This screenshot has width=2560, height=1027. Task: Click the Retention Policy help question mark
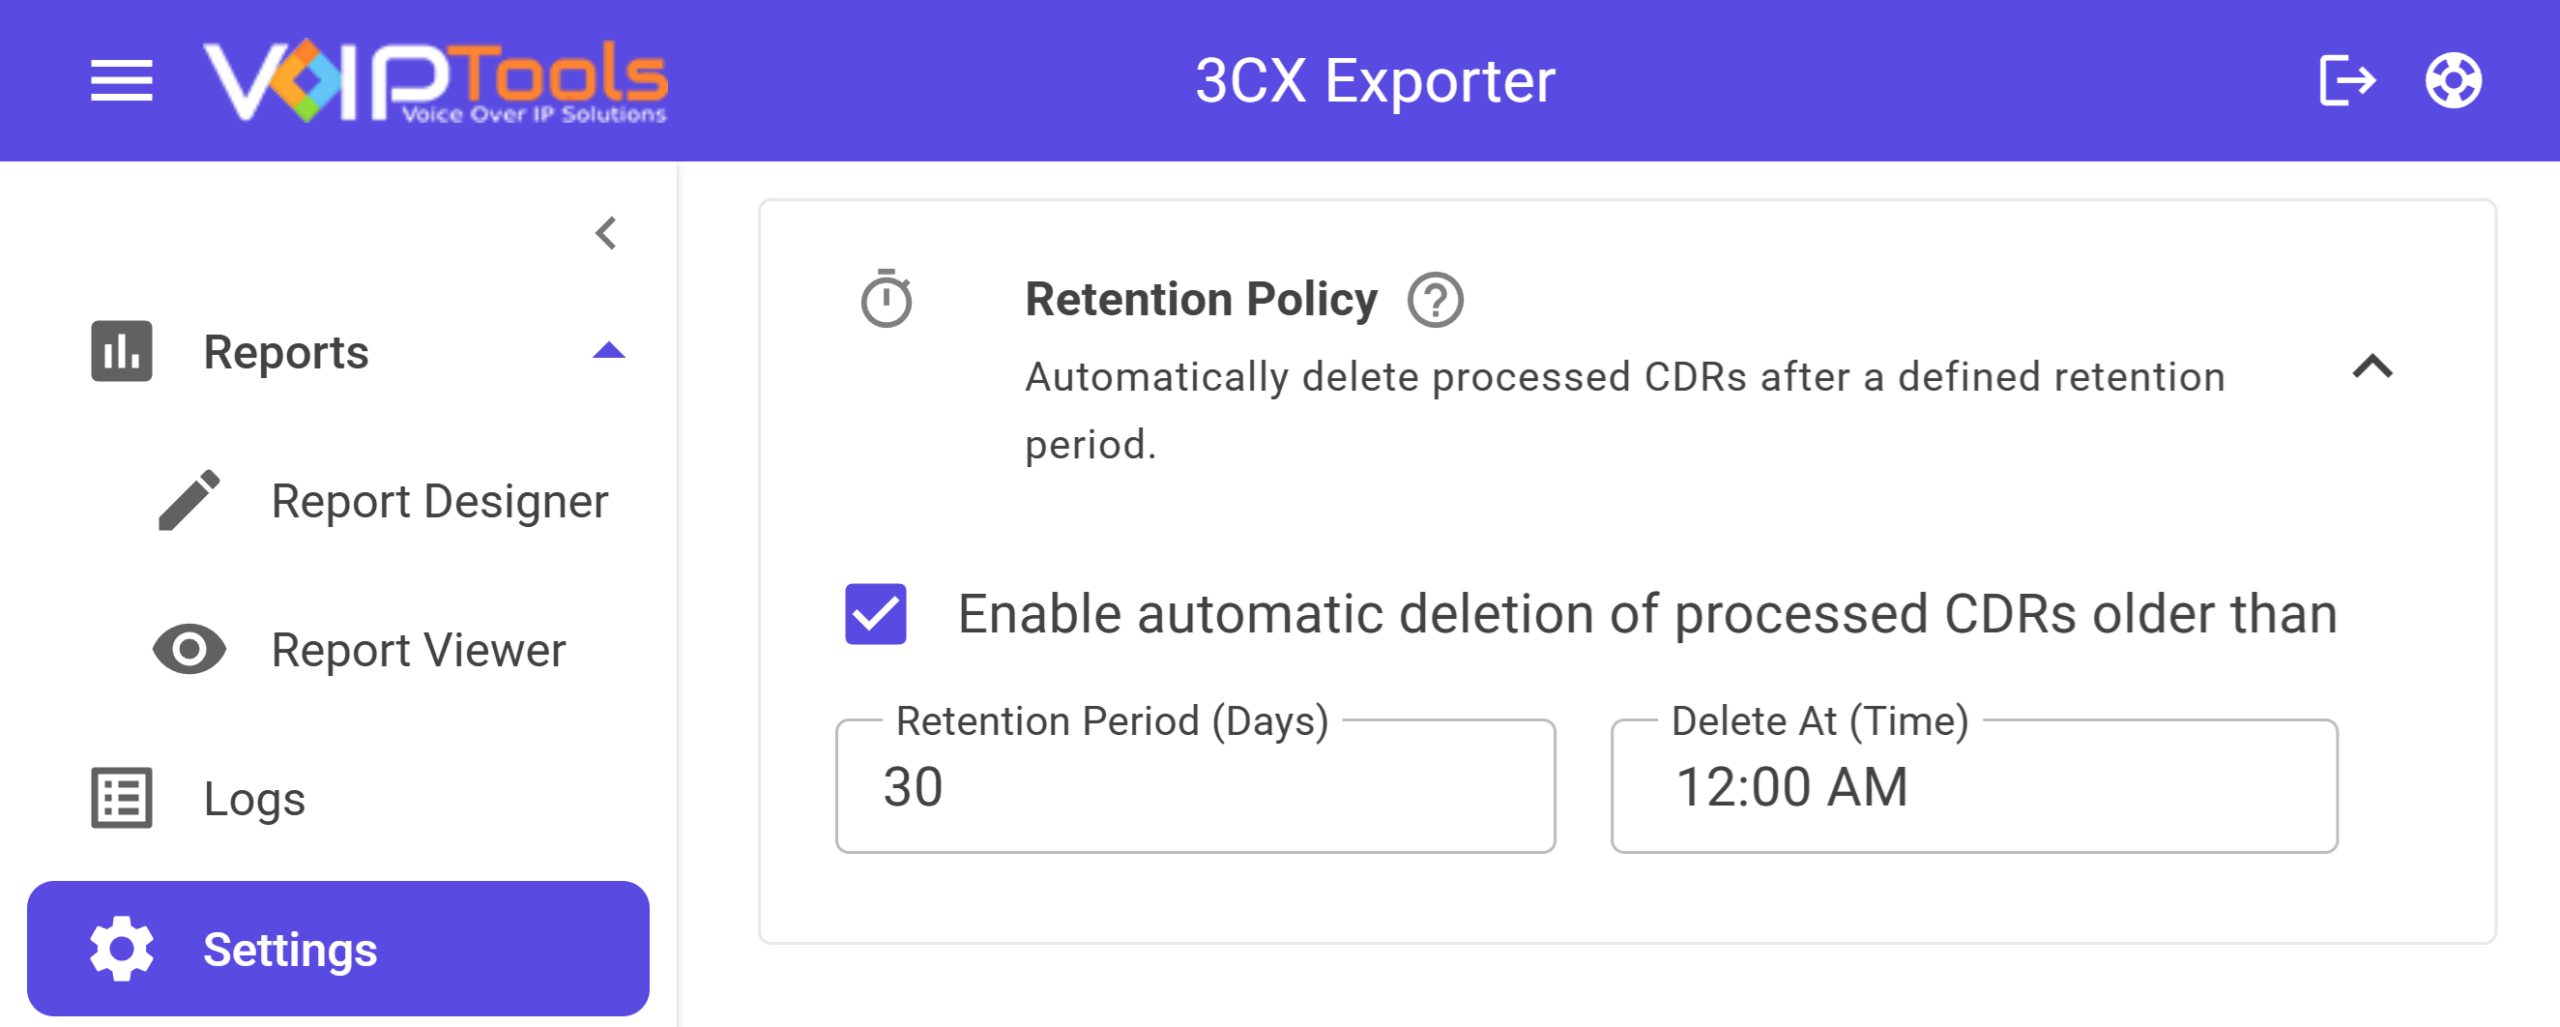[x=1435, y=300]
